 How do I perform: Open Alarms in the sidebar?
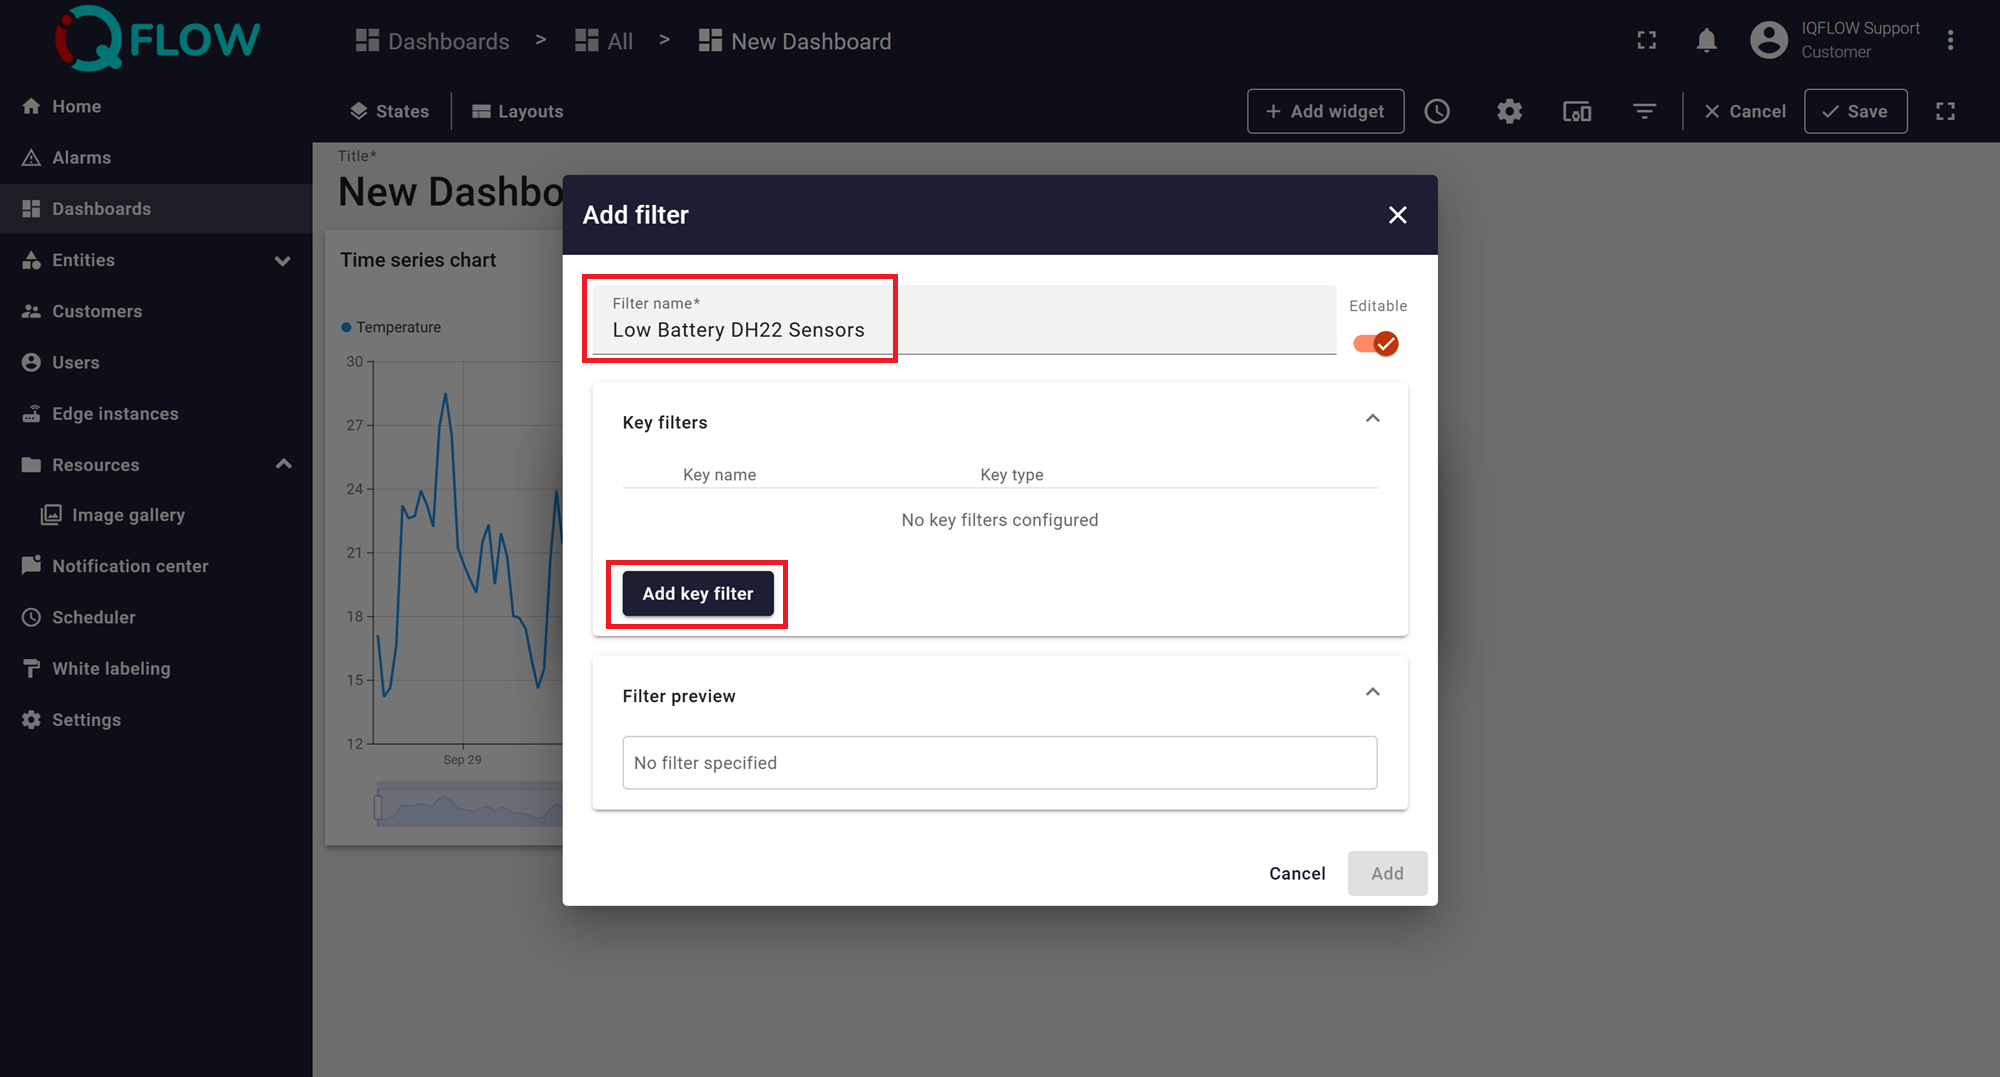pos(81,158)
